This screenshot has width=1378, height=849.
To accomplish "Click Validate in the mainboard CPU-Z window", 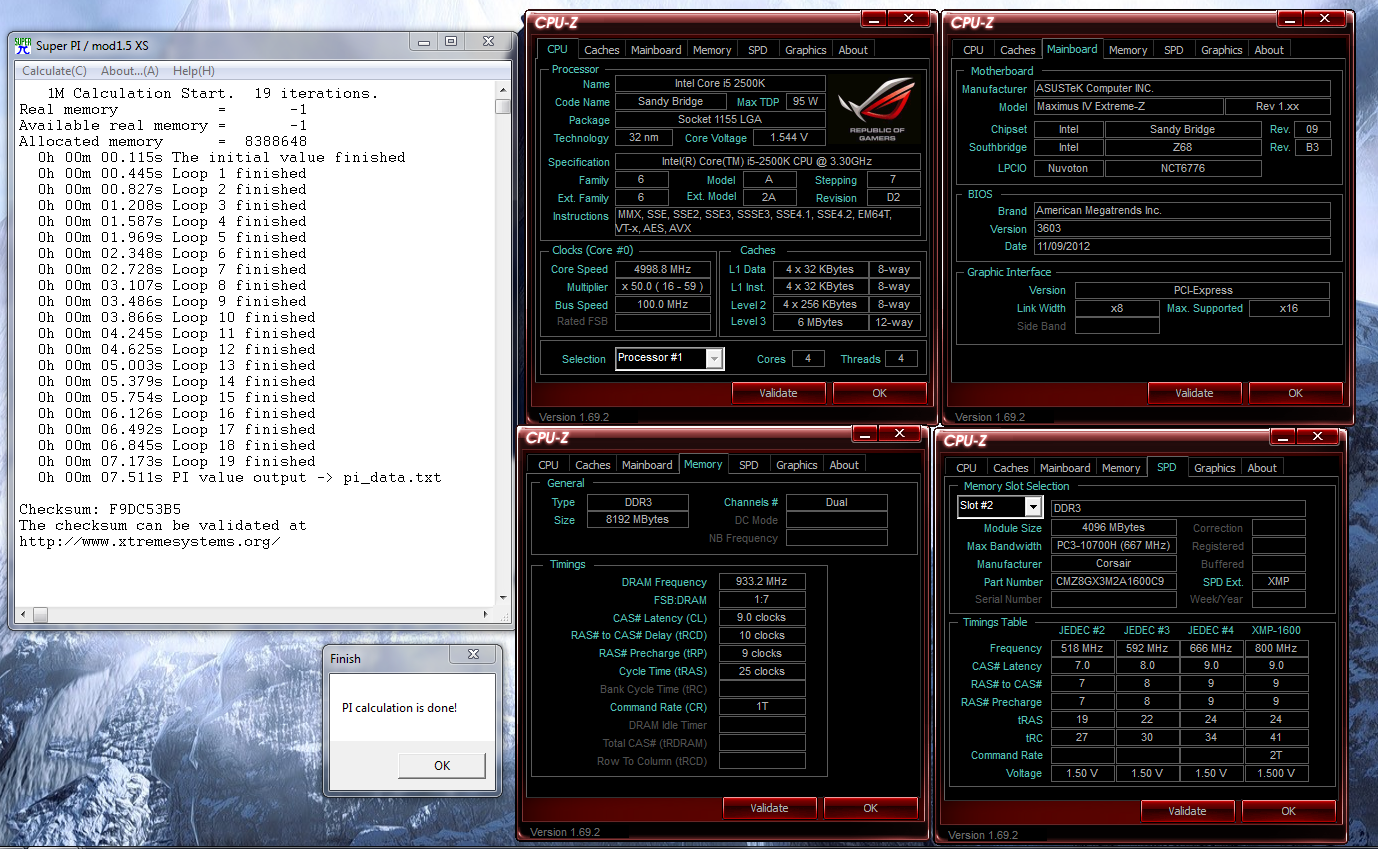I will click(1194, 393).
